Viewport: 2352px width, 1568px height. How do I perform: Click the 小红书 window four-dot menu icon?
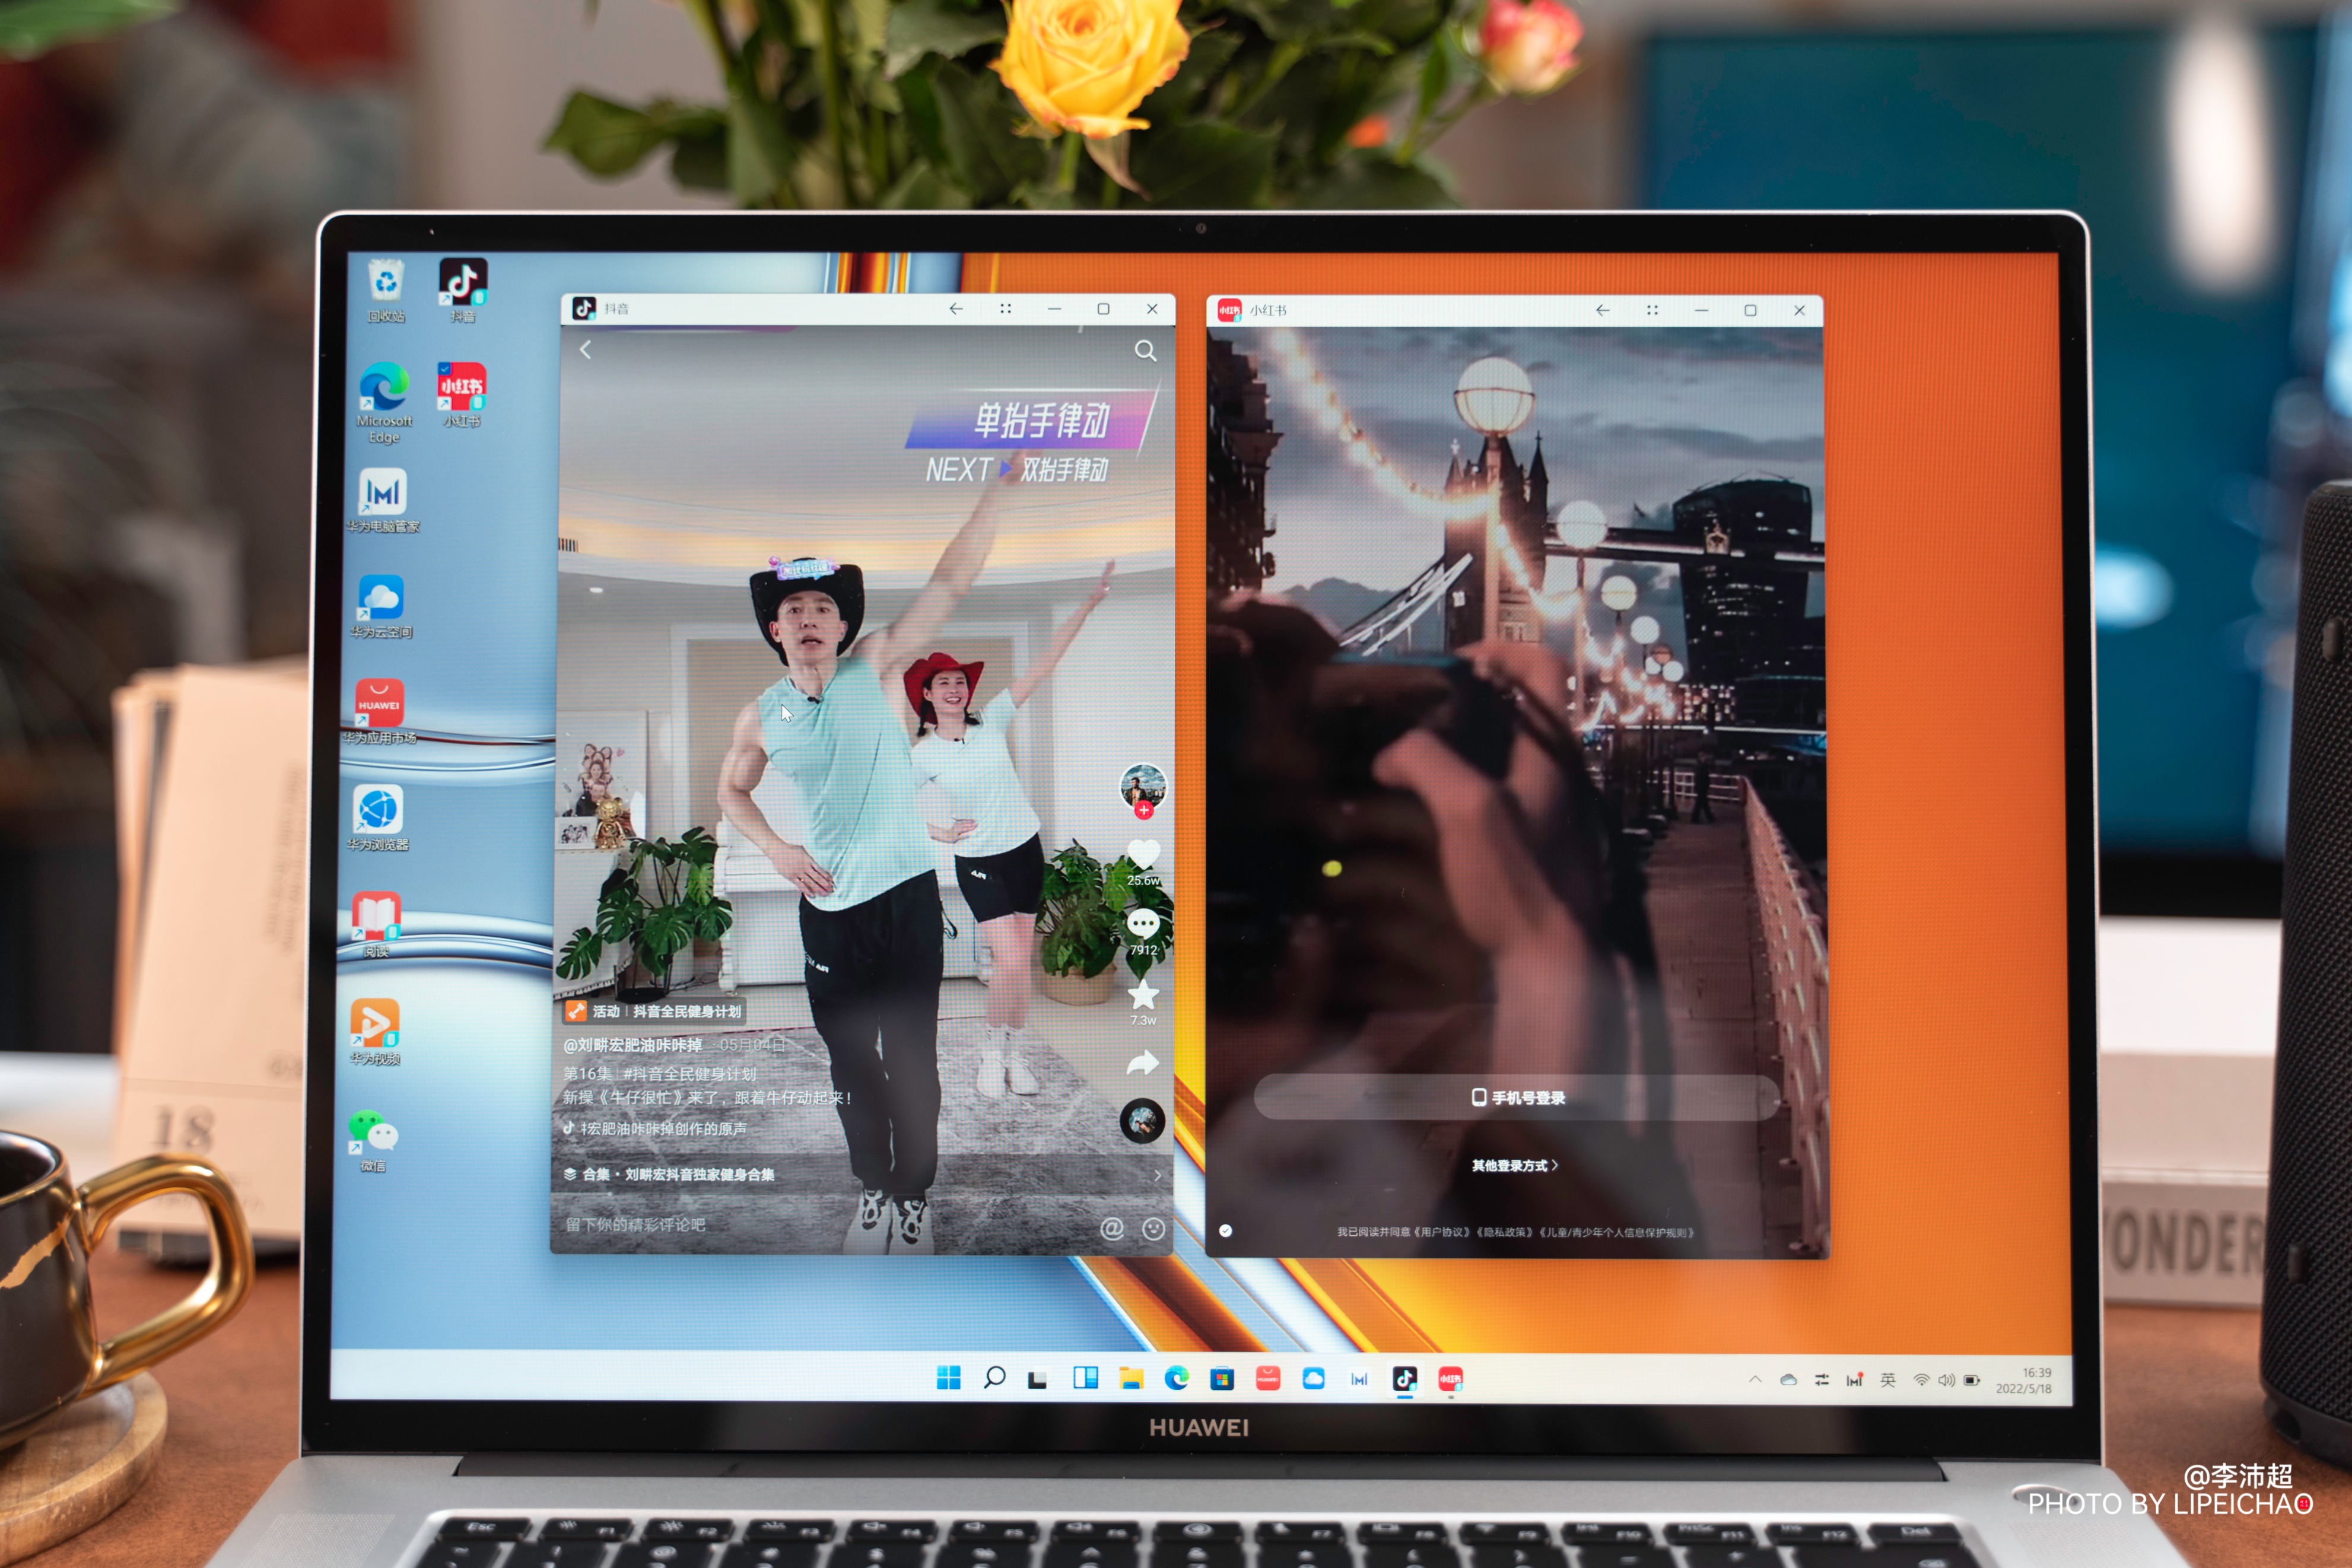point(1652,310)
